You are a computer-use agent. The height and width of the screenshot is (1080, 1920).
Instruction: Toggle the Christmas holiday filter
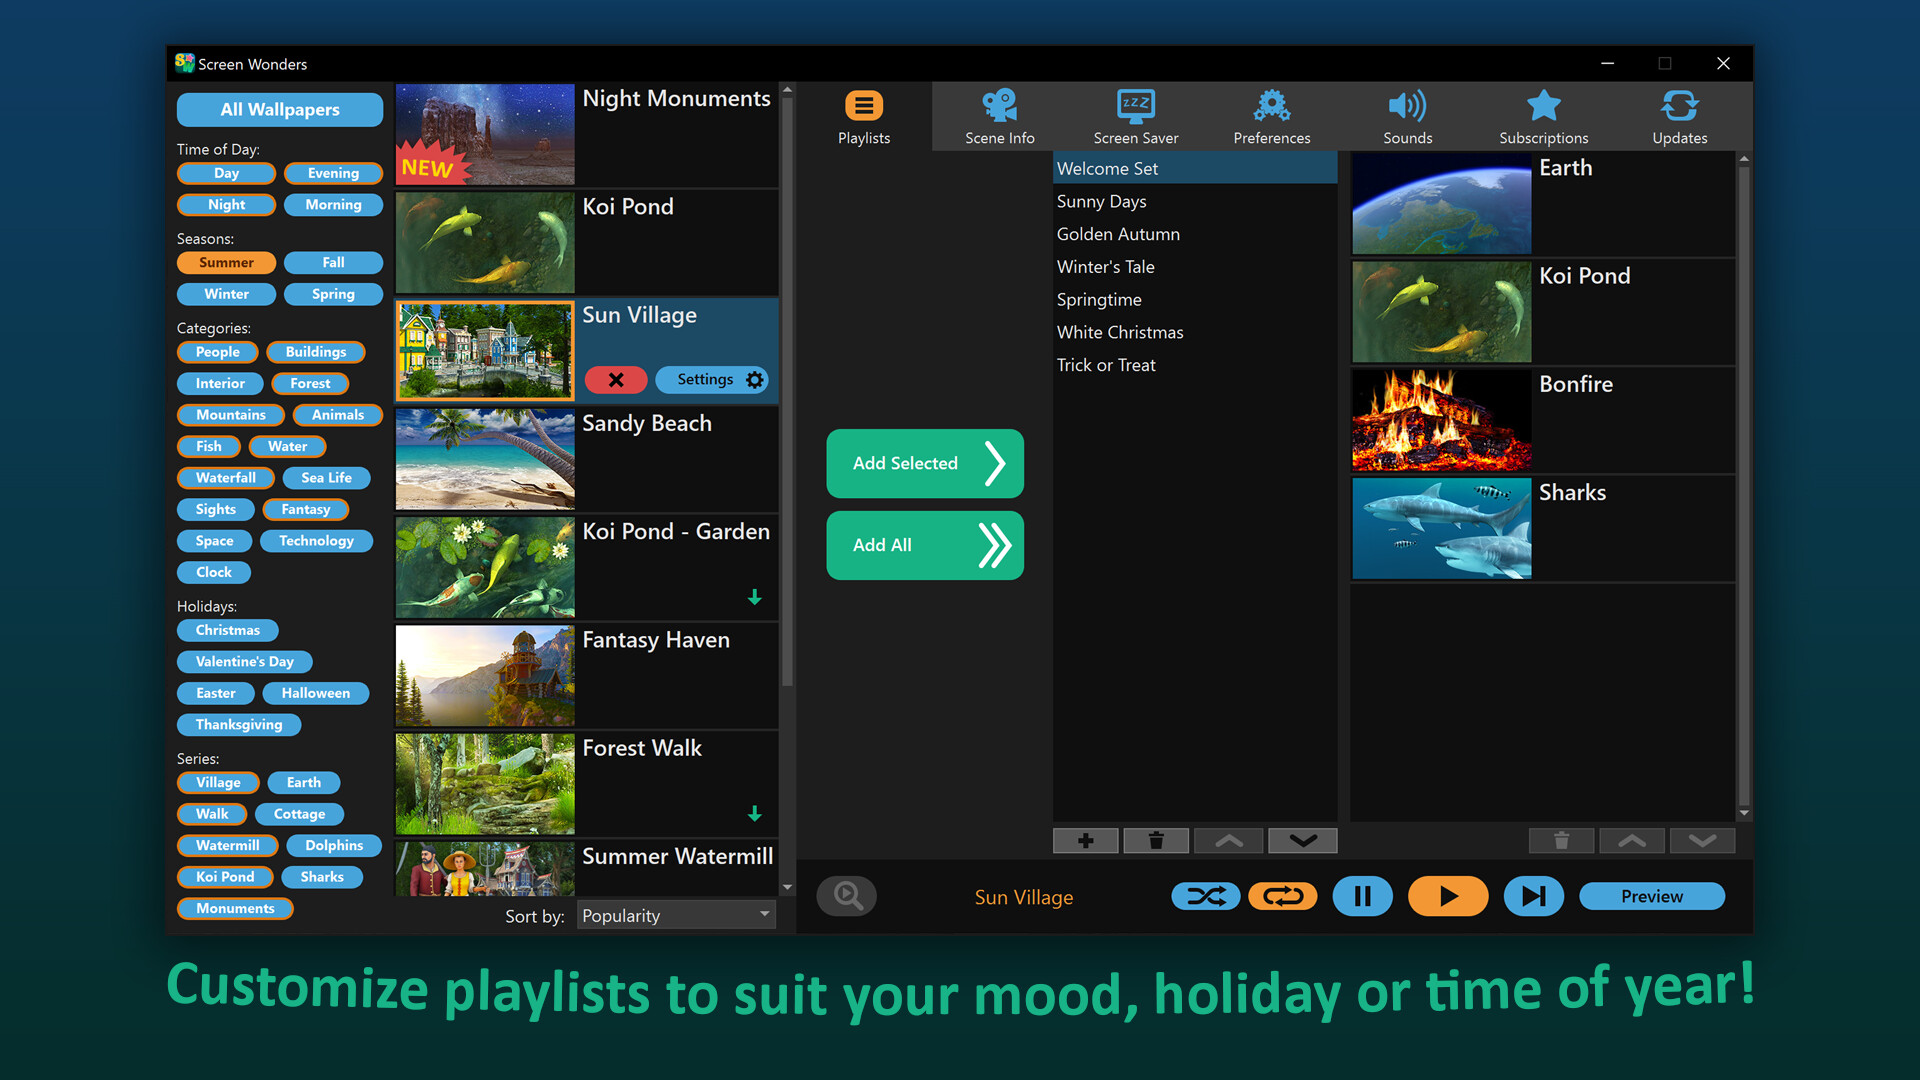(227, 630)
